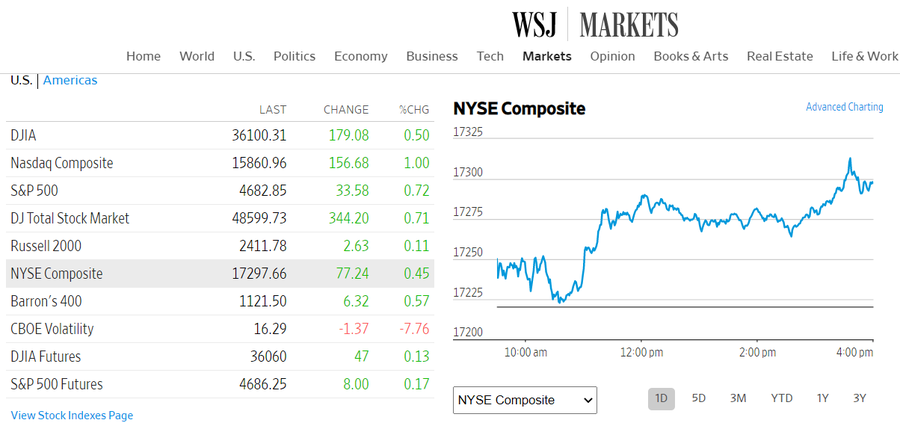
Task: Show the 3Y chart range
Action: coord(859,398)
